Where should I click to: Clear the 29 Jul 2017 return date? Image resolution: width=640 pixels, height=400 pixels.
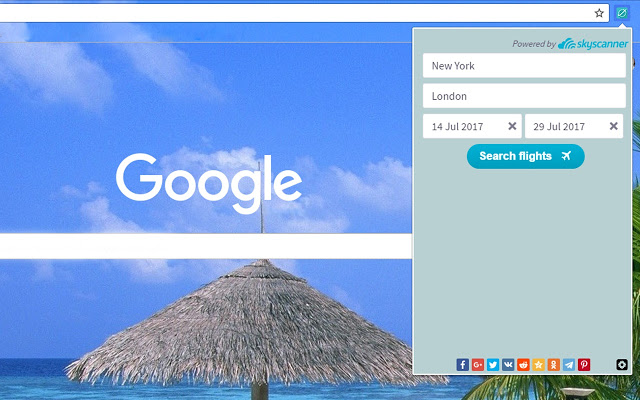tap(613, 126)
